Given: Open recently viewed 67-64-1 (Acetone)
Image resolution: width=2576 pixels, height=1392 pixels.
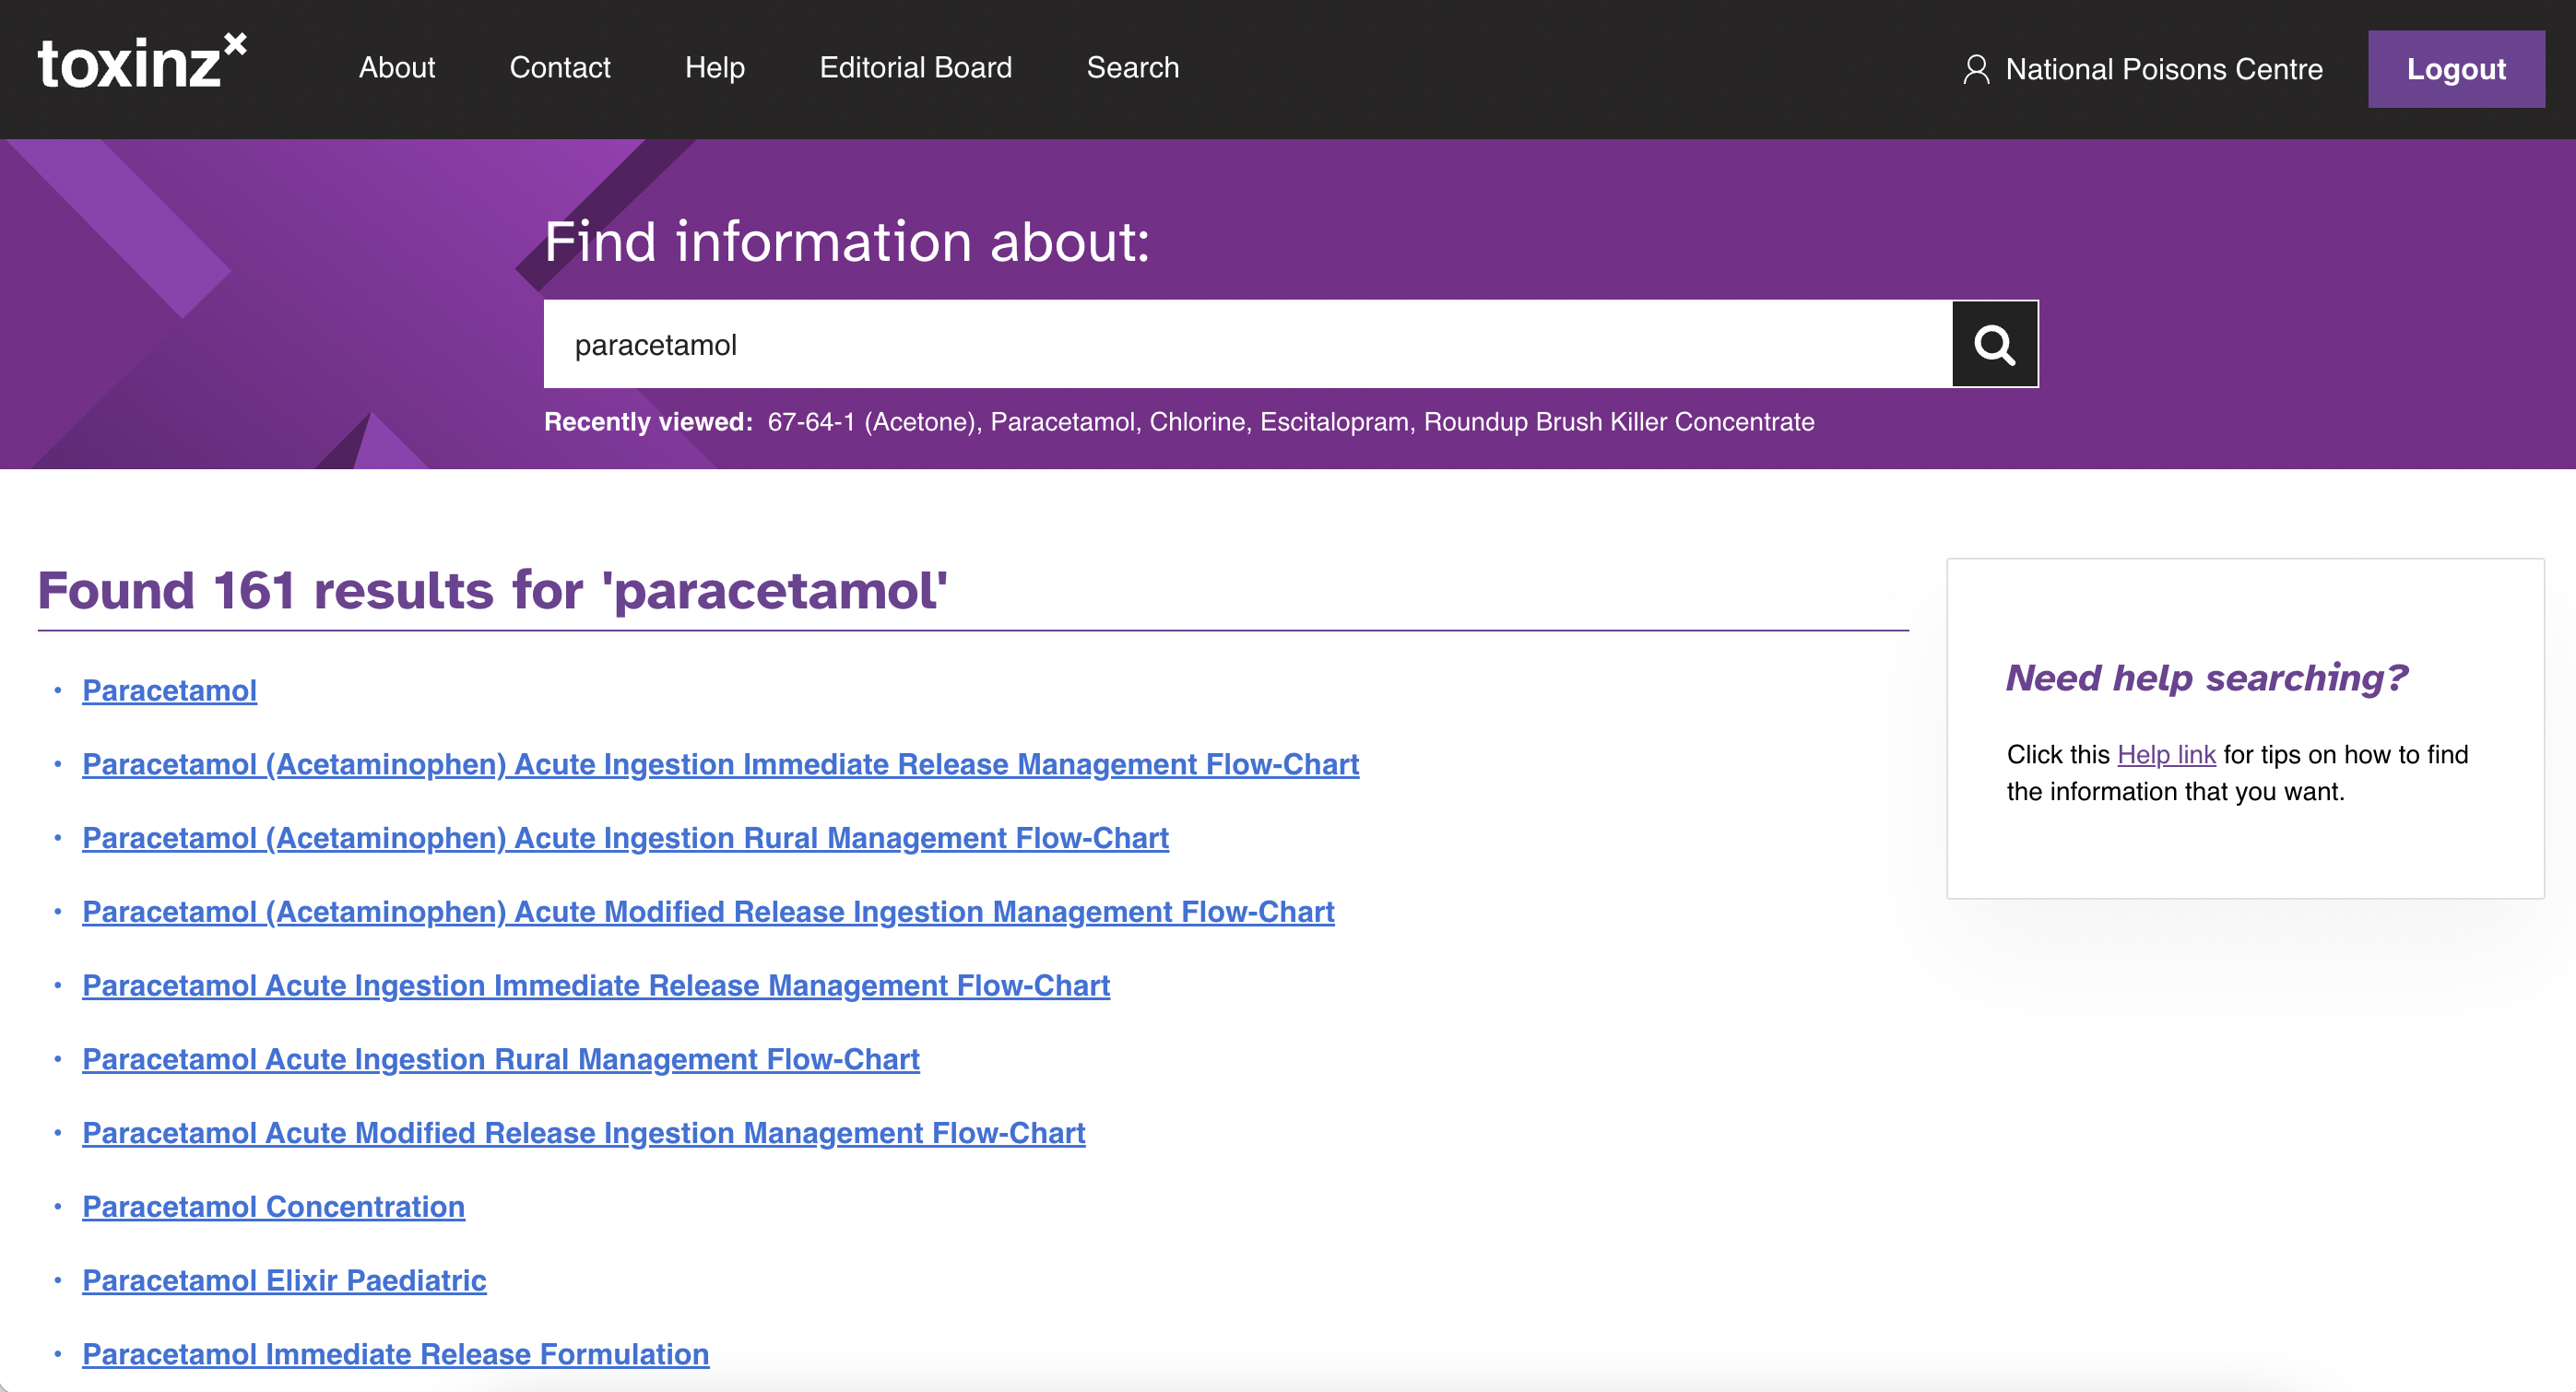Looking at the screenshot, I should click(x=874, y=422).
